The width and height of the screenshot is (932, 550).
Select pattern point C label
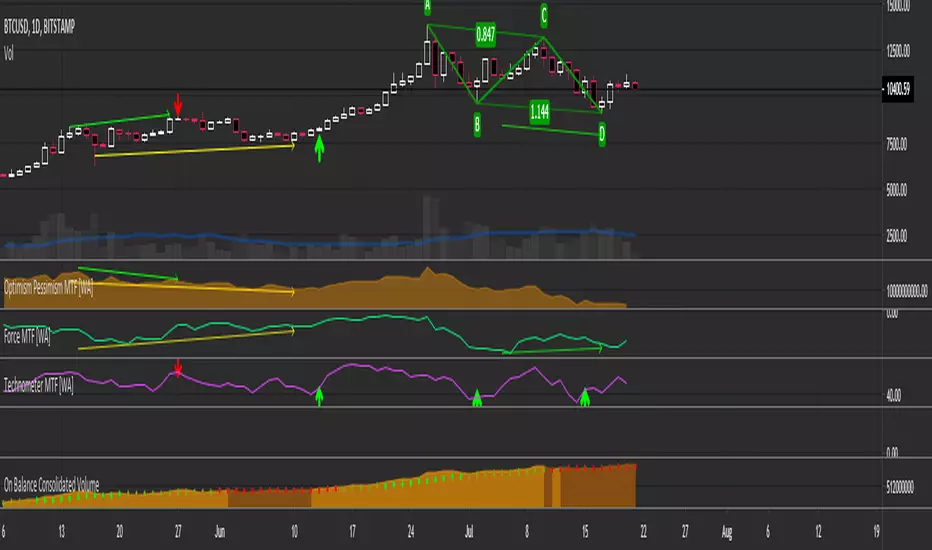pos(544,15)
